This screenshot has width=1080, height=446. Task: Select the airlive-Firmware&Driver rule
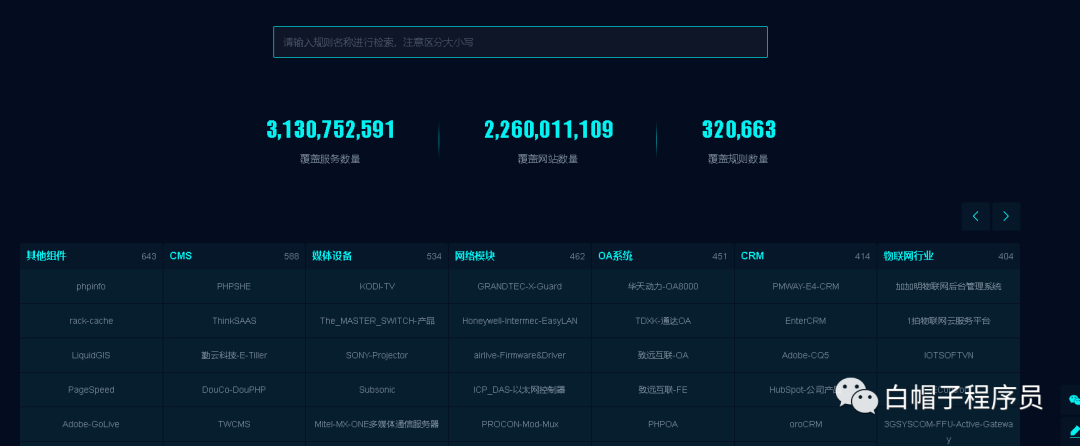pyautogui.click(x=520, y=355)
